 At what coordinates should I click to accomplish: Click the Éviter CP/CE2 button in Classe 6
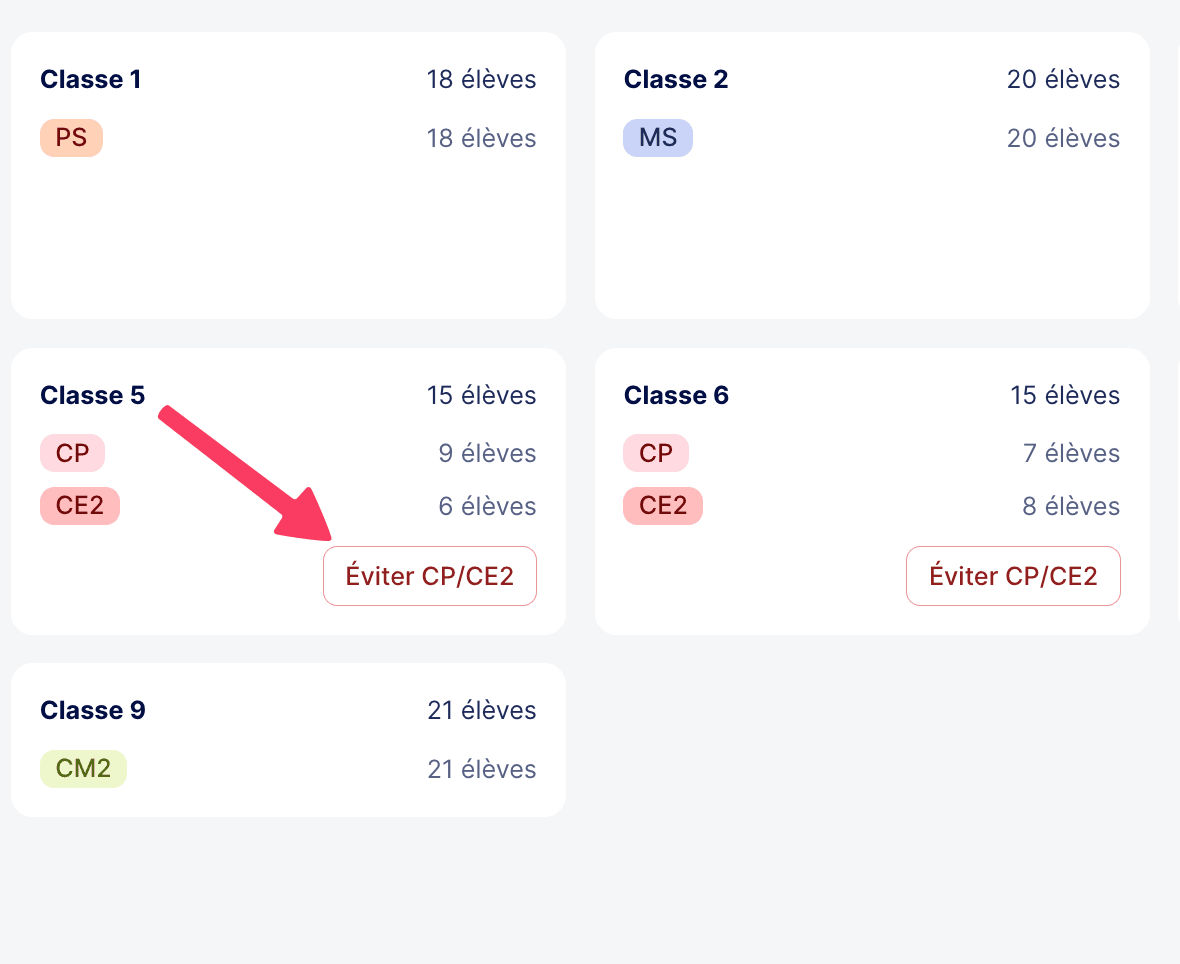(x=1013, y=576)
